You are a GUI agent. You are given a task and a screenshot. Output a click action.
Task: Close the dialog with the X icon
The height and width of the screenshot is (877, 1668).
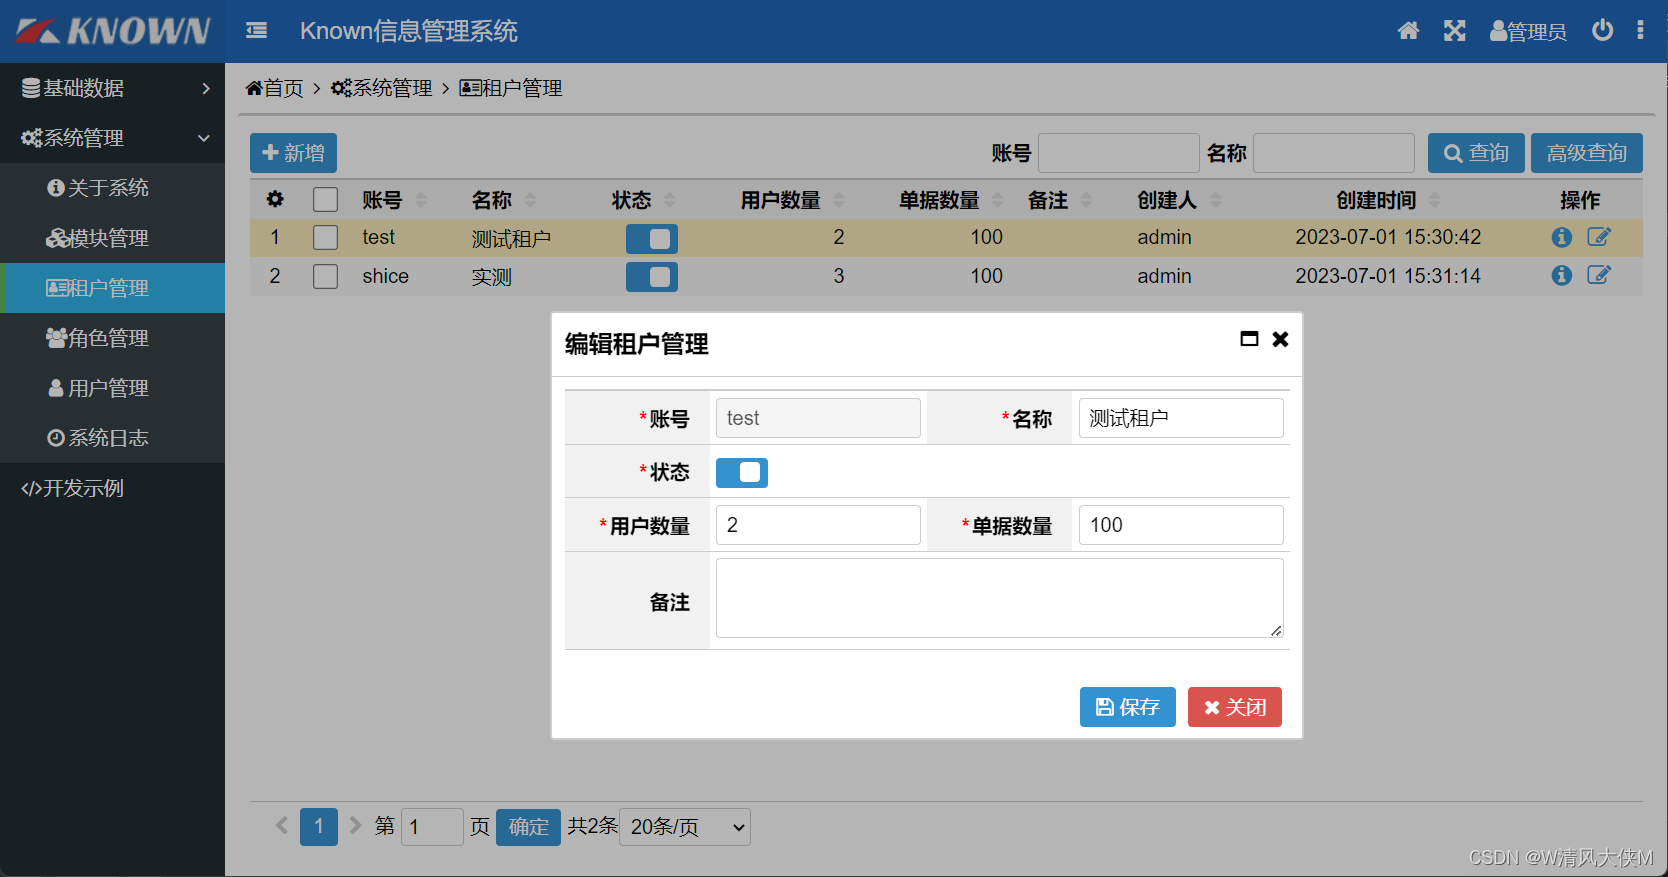[1280, 339]
